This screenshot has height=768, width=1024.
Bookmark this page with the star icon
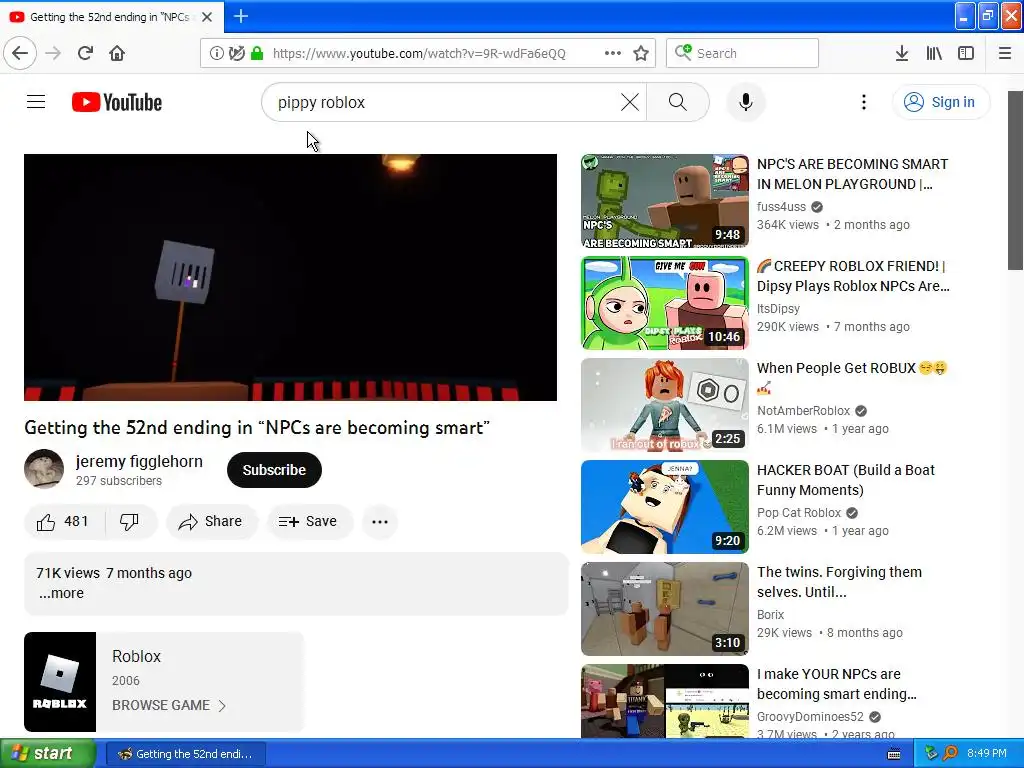click(x=641, y=53)
